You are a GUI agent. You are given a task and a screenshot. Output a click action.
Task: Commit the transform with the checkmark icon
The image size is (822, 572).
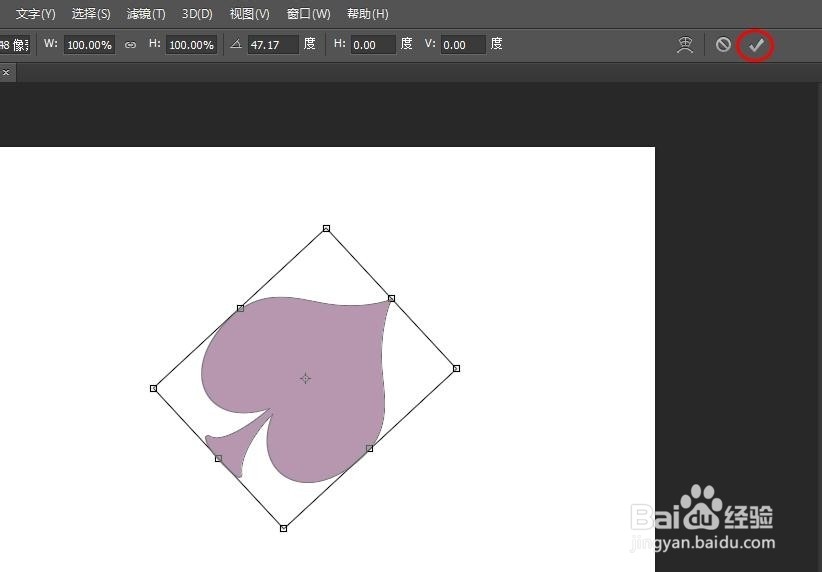pyautogui.click(x=755, y=45)
